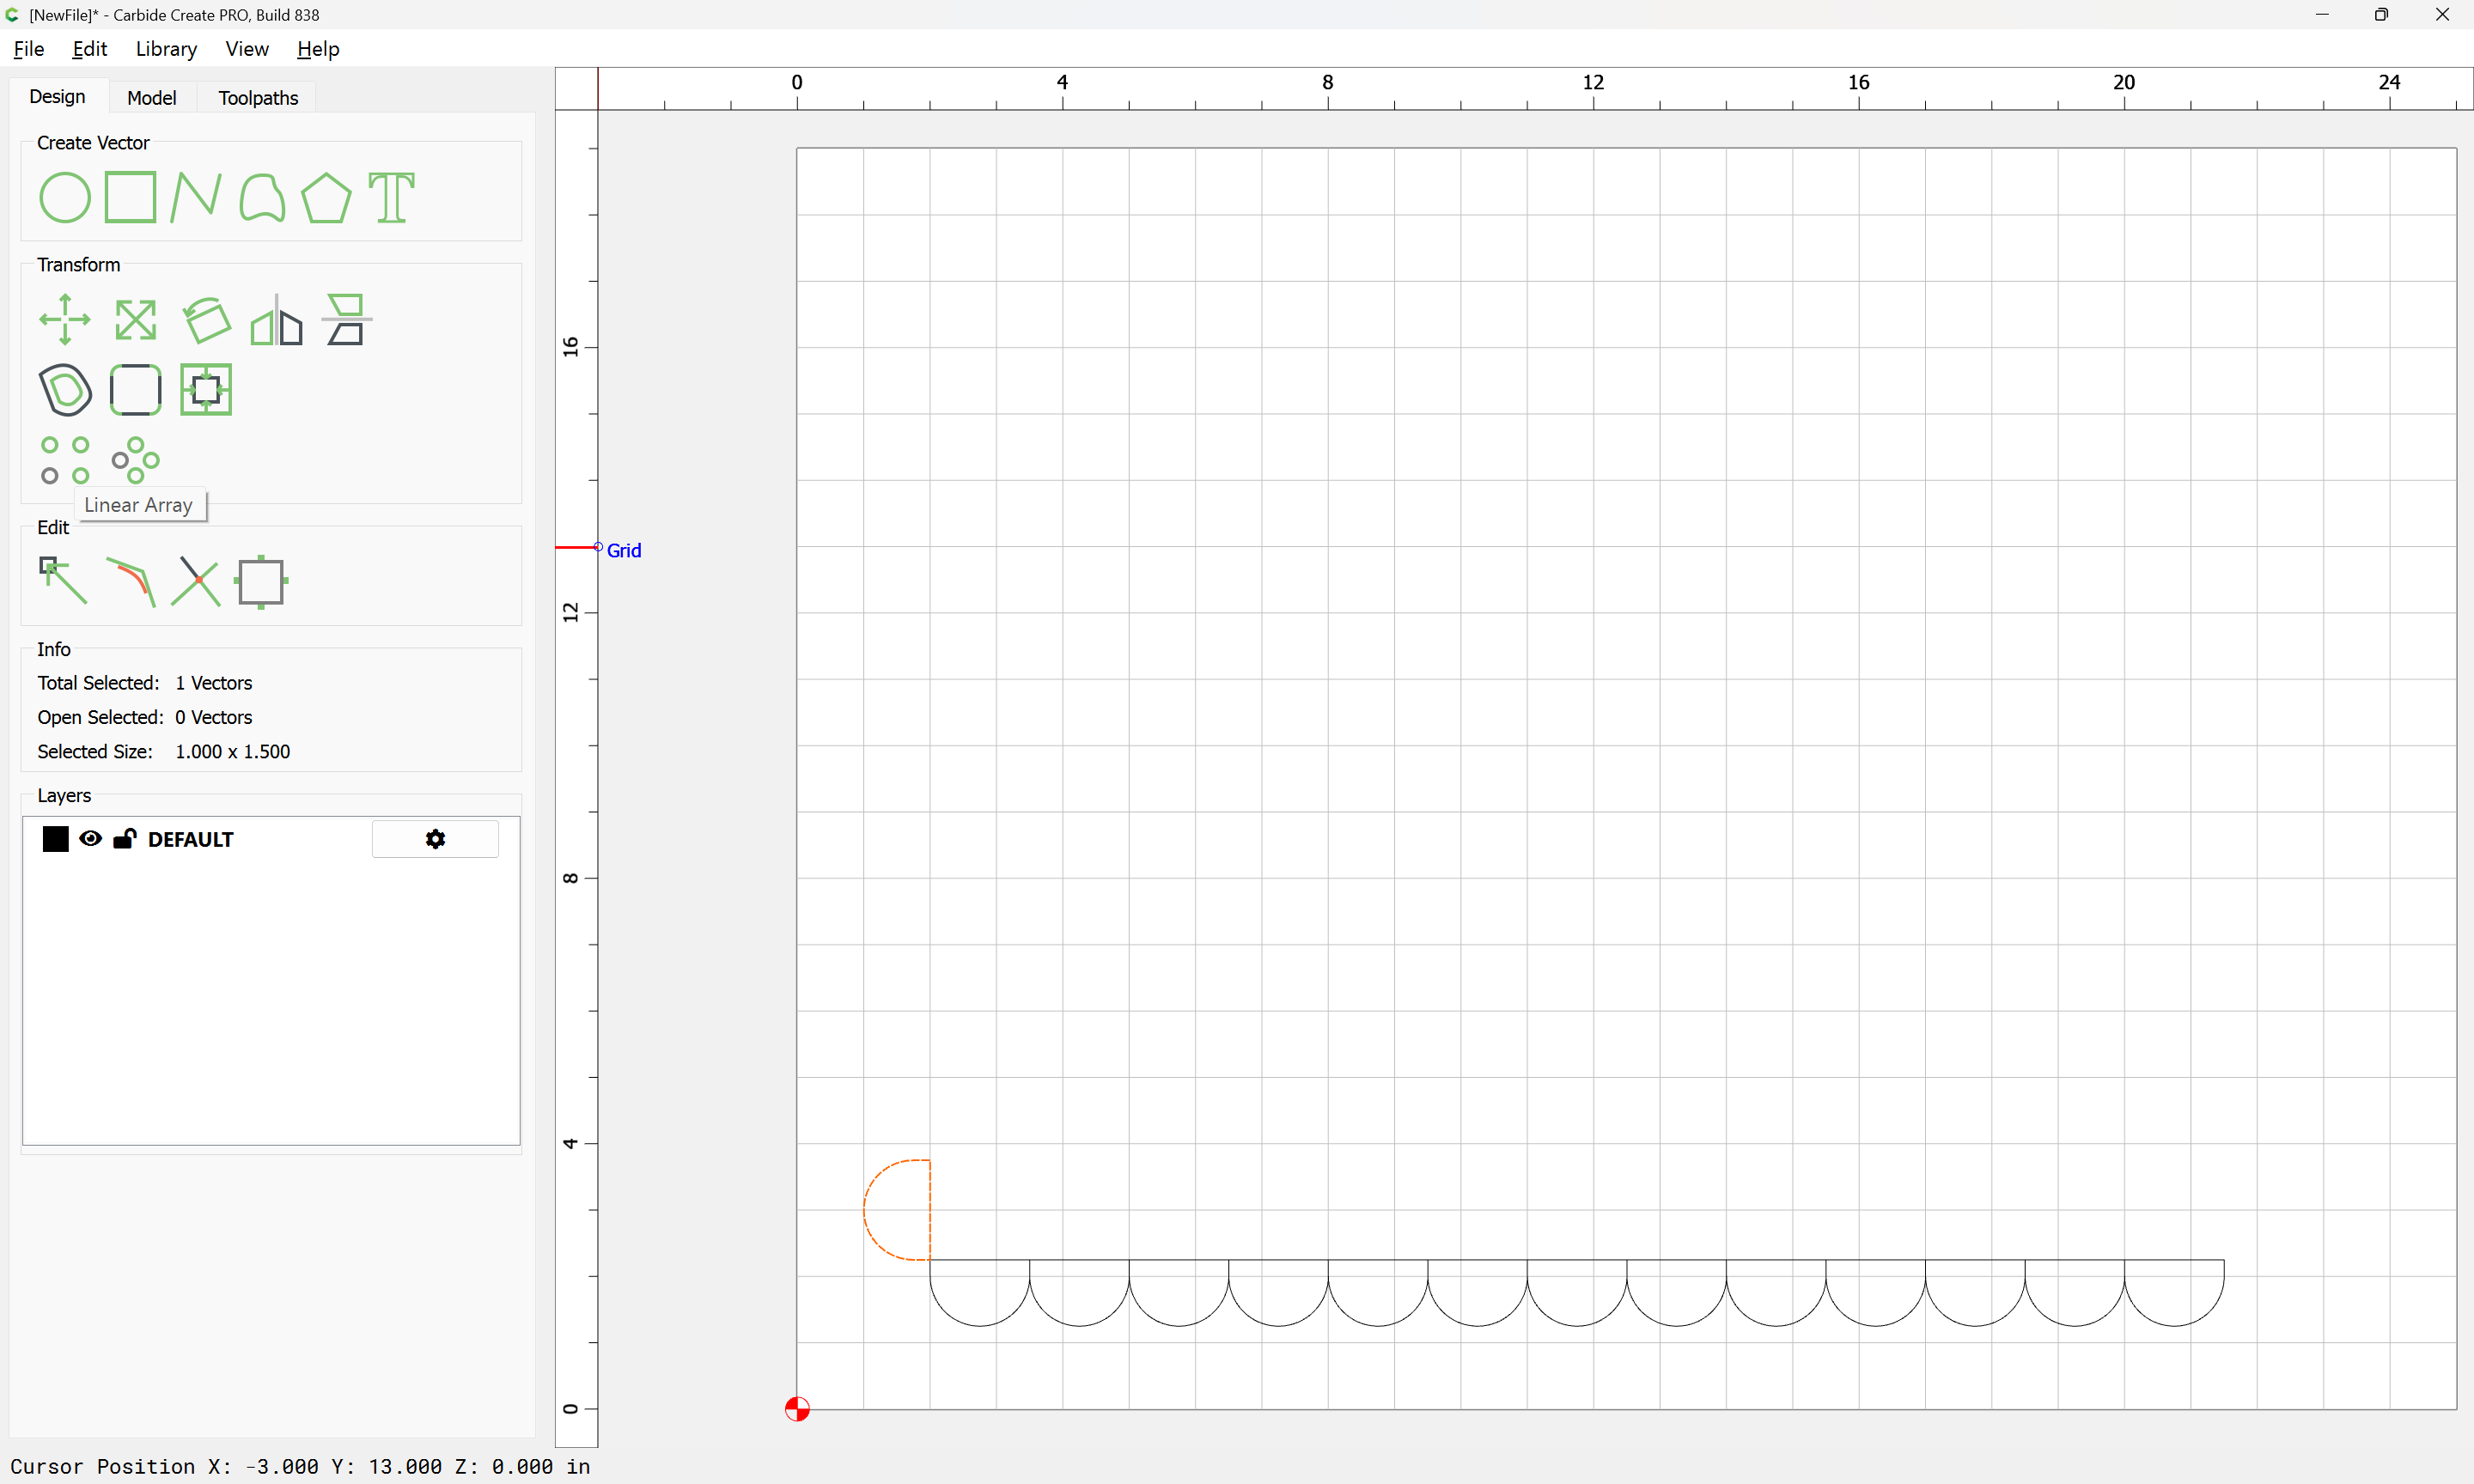The height and width of the screenshot is (1484, 2474).
Task: Open the Resize transform tool
Action: [135, 320]
